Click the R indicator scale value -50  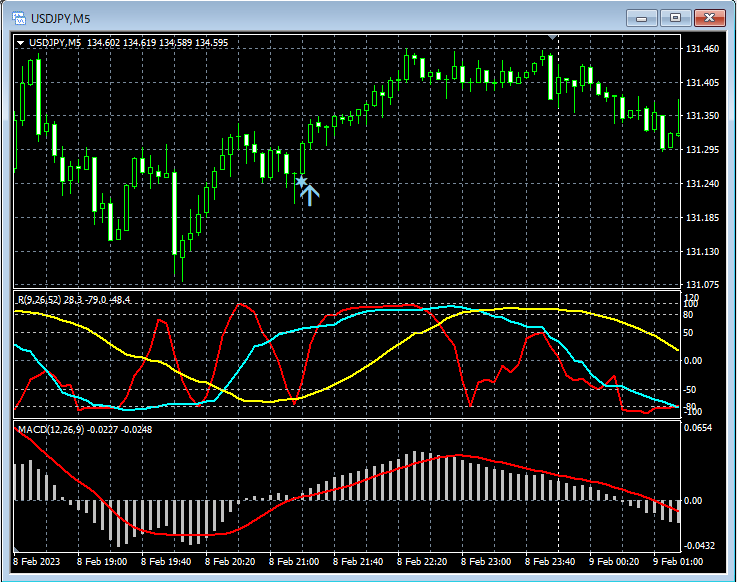tap(690, 390)
